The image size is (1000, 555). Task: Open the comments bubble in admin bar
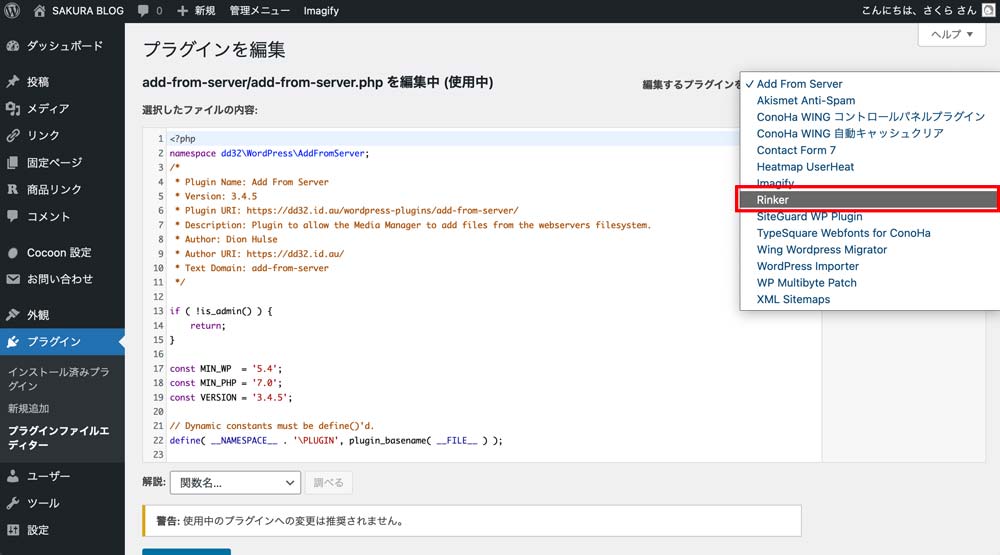click(143, 11)
